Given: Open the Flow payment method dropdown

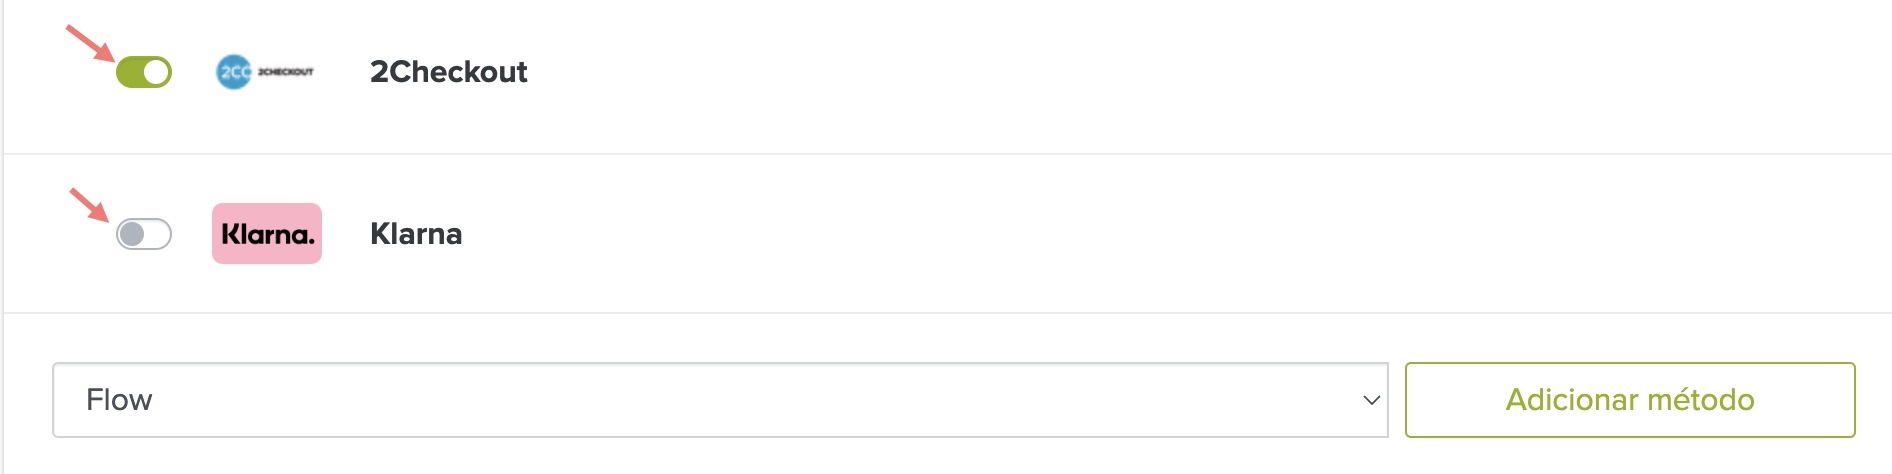Looking at the screenshot, I should [720, 400].
